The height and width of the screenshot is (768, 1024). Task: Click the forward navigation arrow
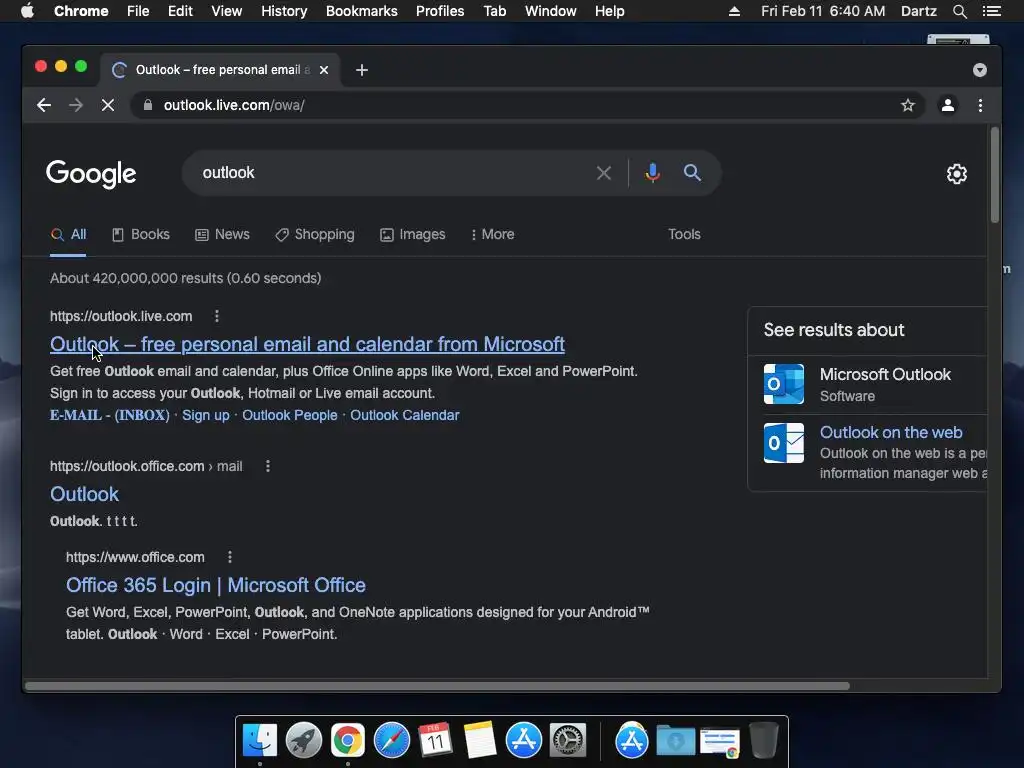coord(76,105)
